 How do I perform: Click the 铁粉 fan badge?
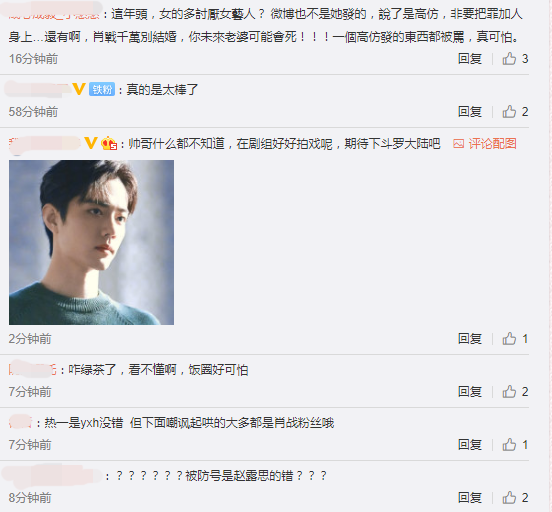(x=102, y=89)
